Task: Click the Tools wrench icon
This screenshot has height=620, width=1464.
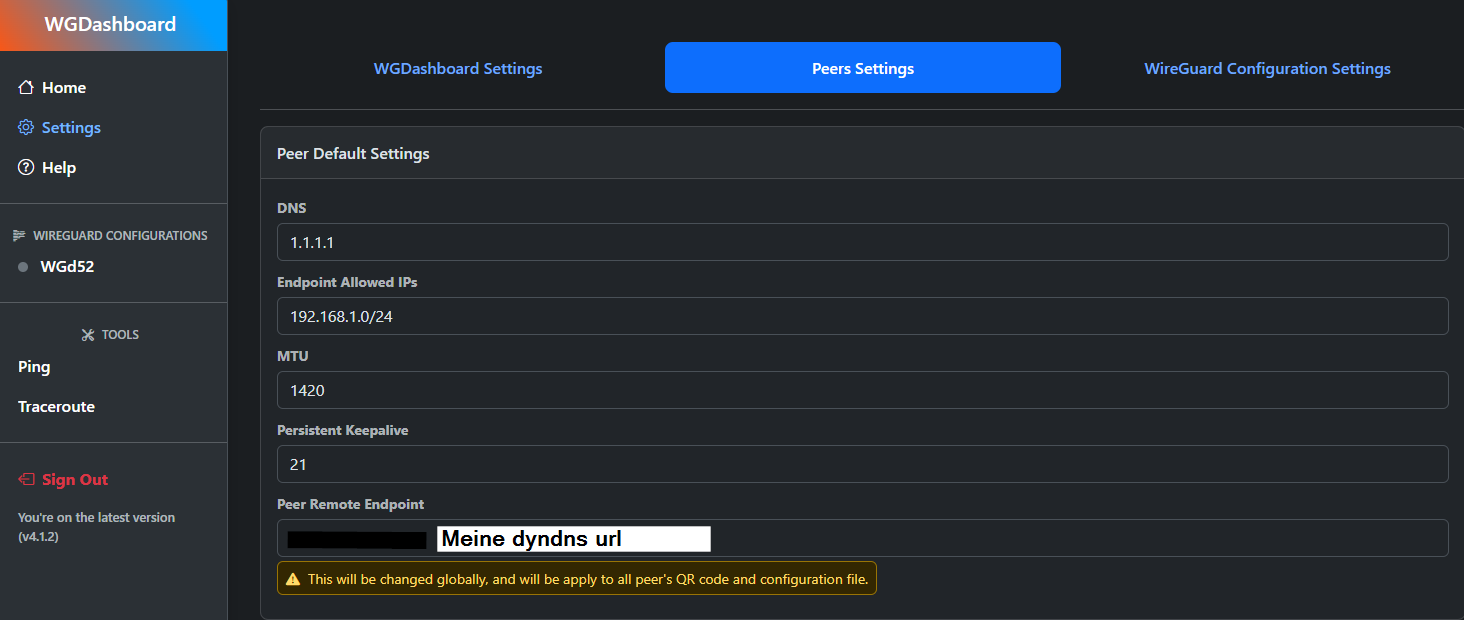Action: [87, 335]
